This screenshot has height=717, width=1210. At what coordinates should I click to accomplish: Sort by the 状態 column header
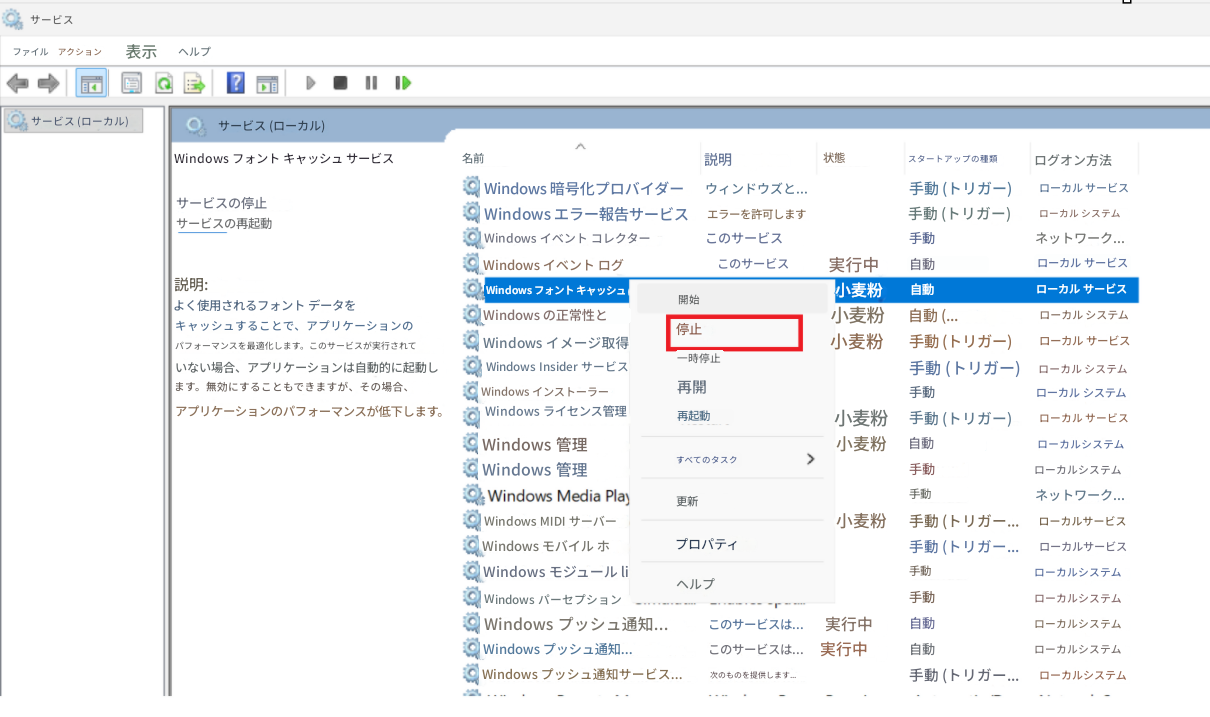(x=834, y=158)
